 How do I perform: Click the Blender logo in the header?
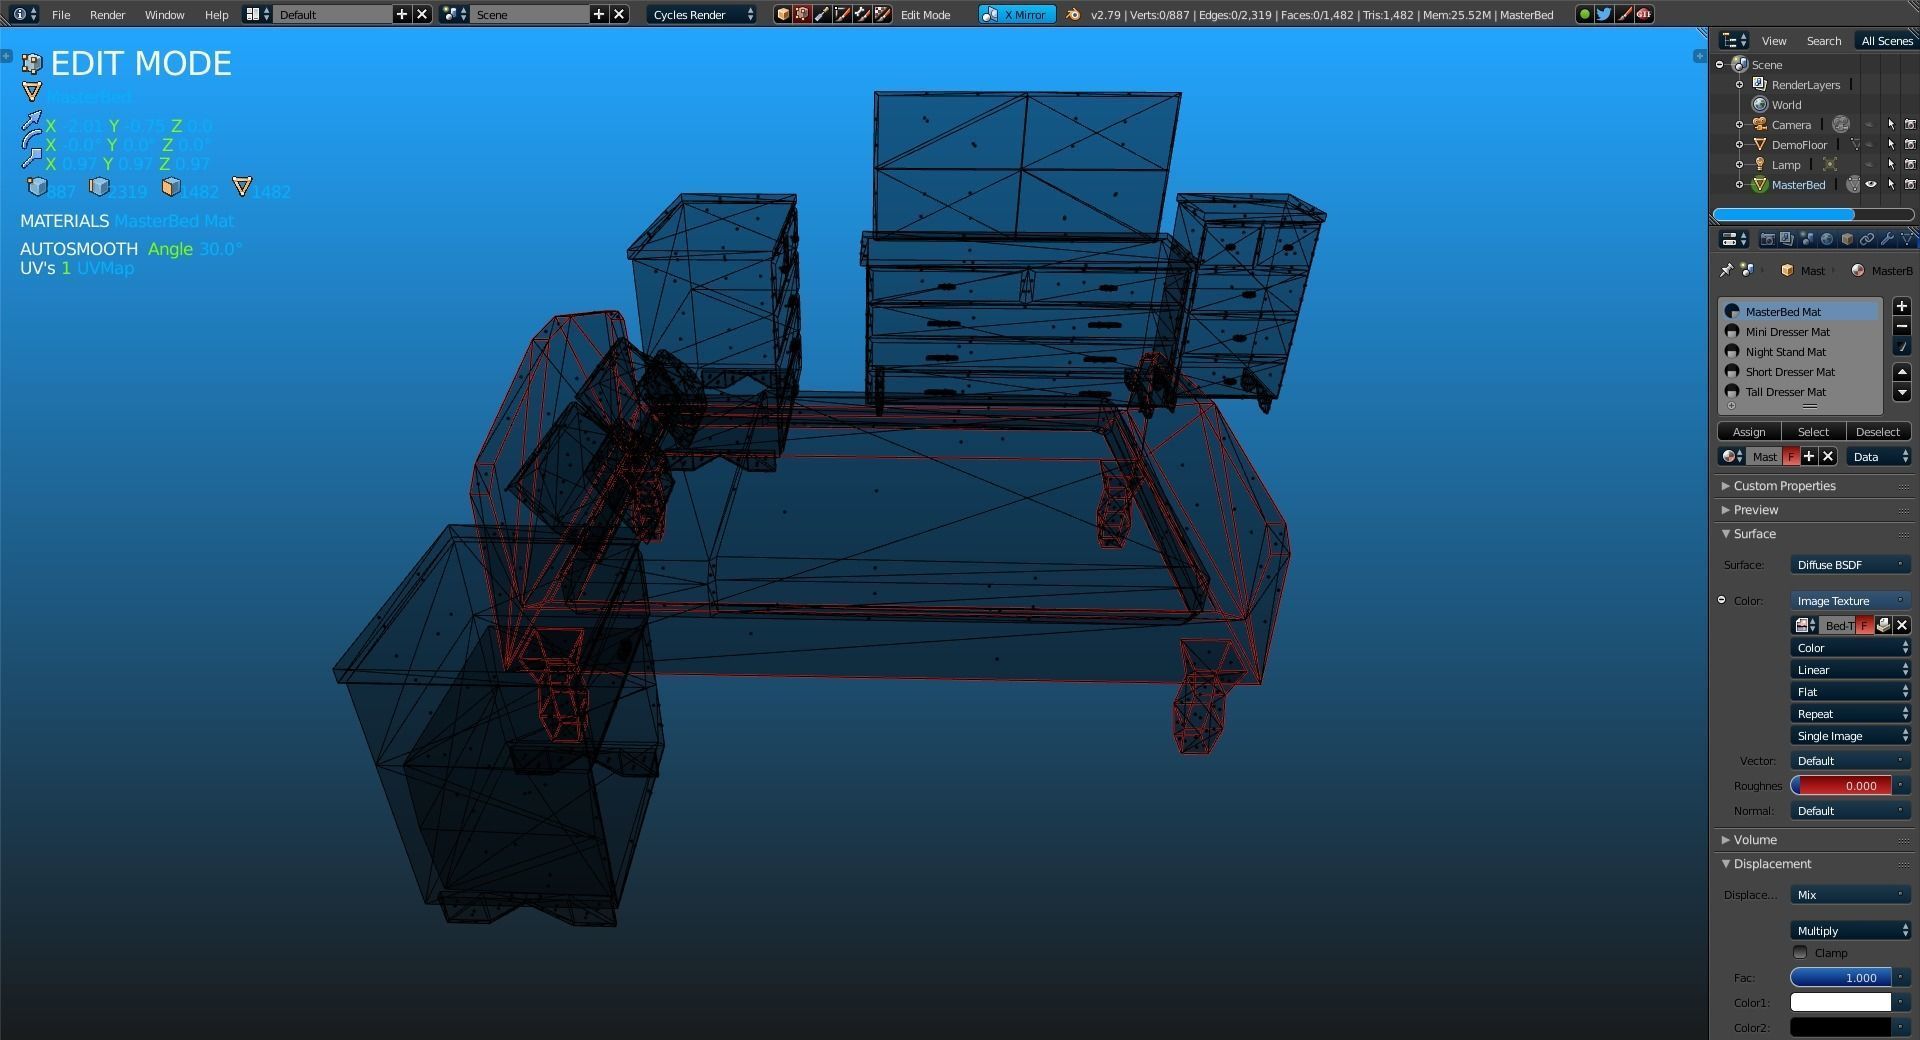[x=1073, y=14]
